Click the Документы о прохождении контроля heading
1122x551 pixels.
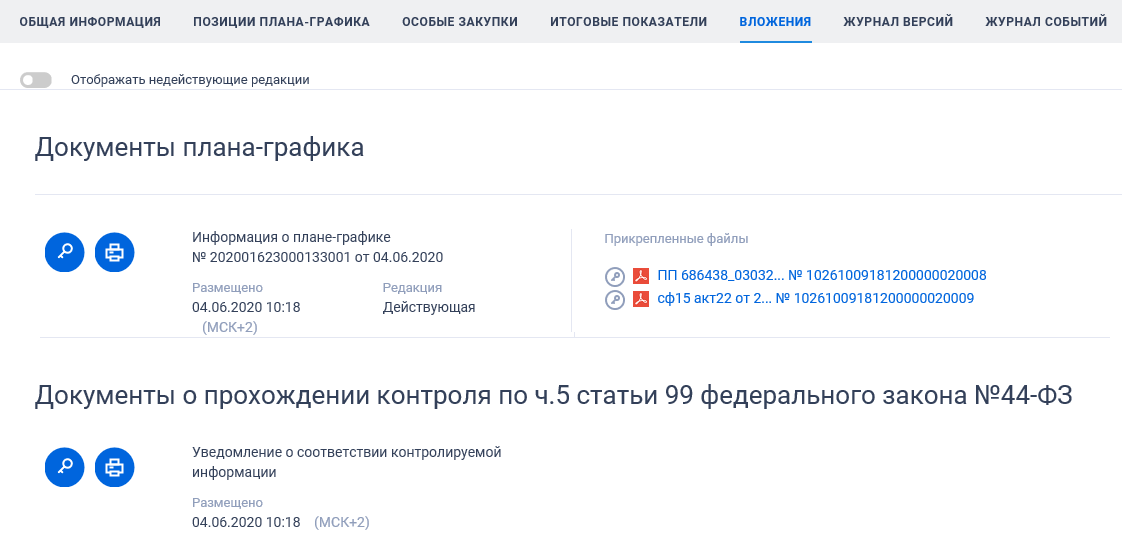point(553,396)
